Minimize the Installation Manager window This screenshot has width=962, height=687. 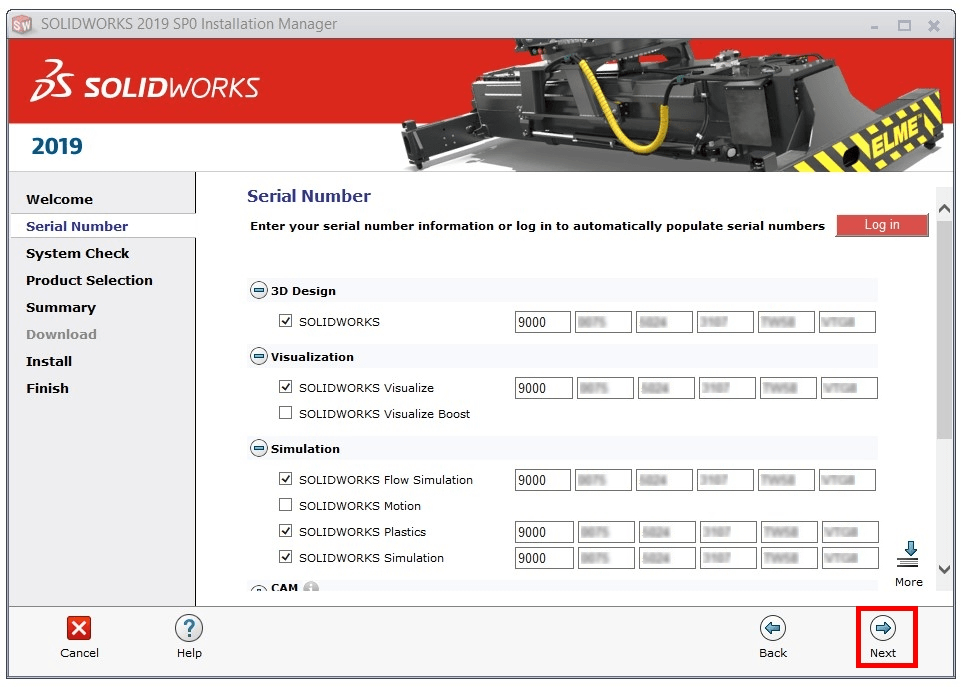[x=874, y=26]
